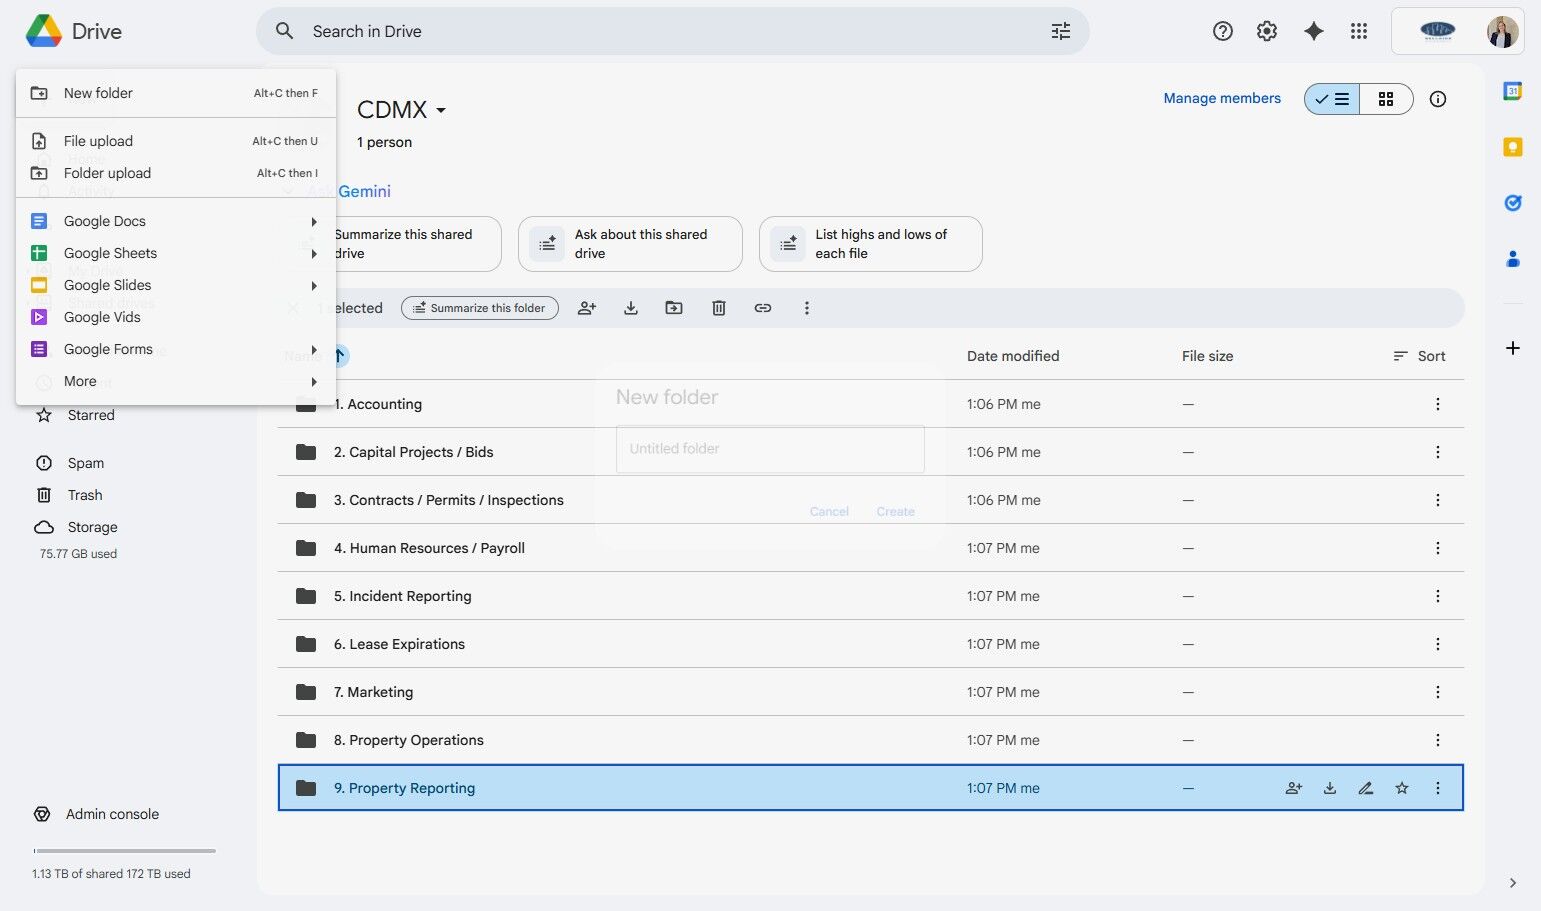This screenshot has width=1541, height=911.
Task: Create a new Google Docs file
Action: click(176, 221)
